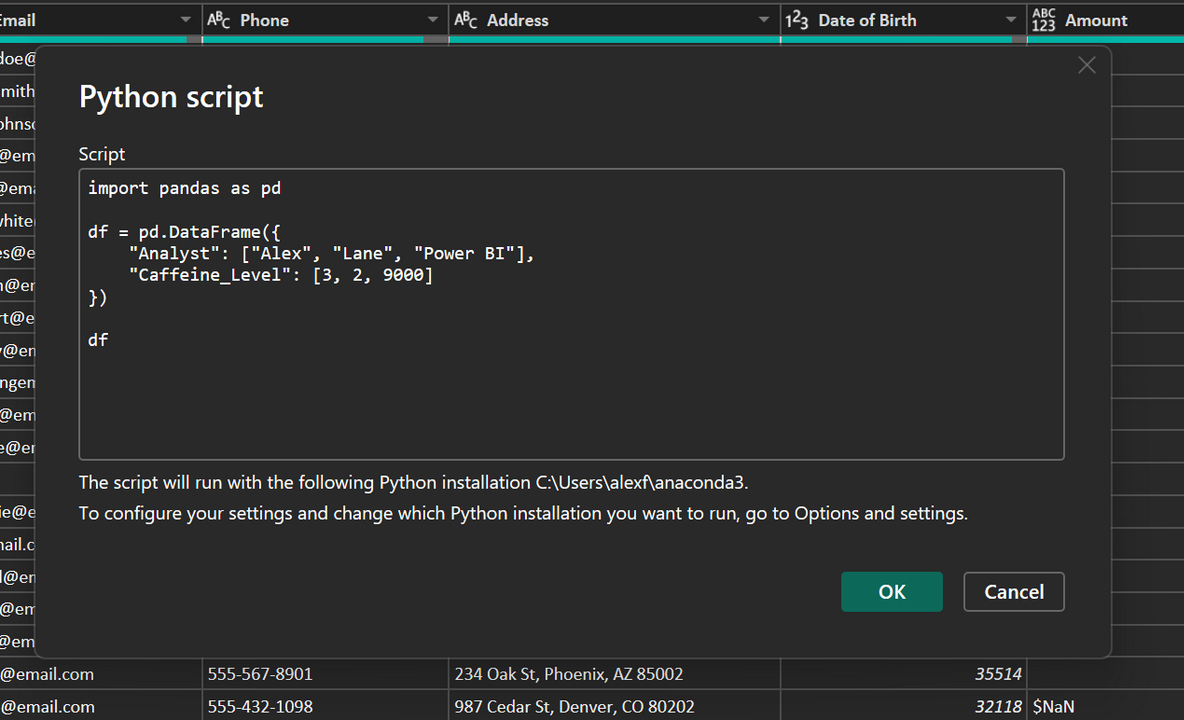Select cell 555-567-8901
The width and height of the screenshot is (1184, 720).
coord(325,674)
